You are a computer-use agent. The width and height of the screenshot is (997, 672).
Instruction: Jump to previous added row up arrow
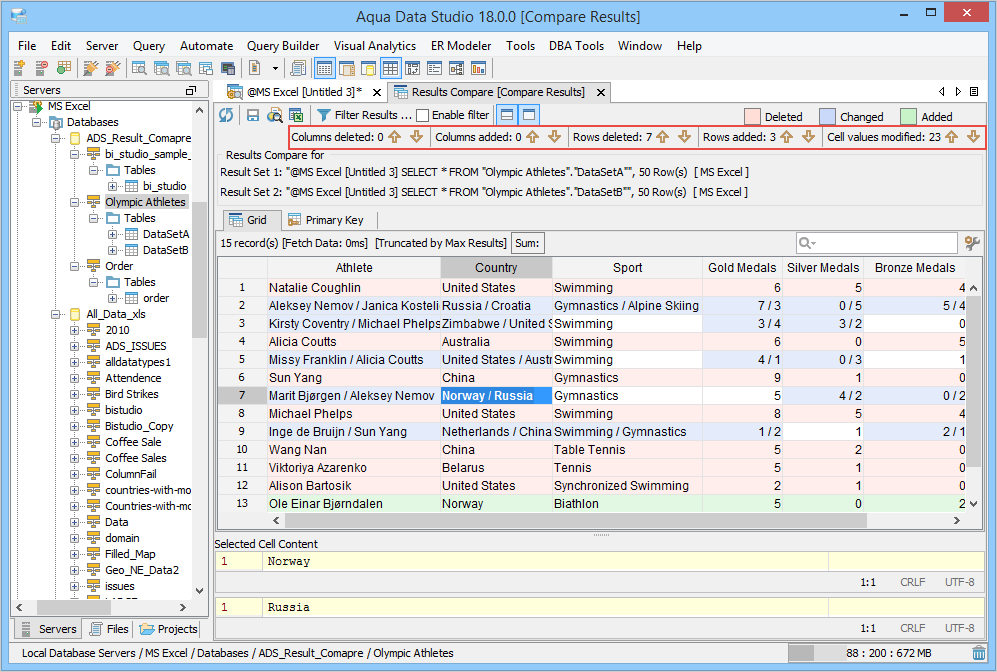point(787,137)
